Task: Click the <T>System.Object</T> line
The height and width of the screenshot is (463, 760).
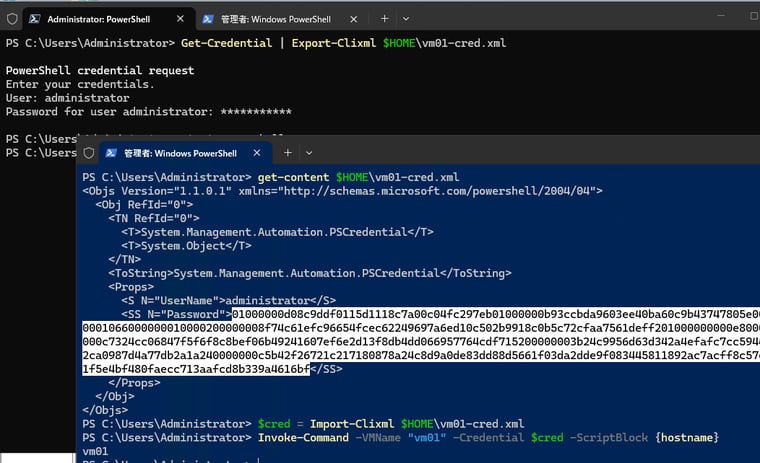Action: click(x=186, y=246)
